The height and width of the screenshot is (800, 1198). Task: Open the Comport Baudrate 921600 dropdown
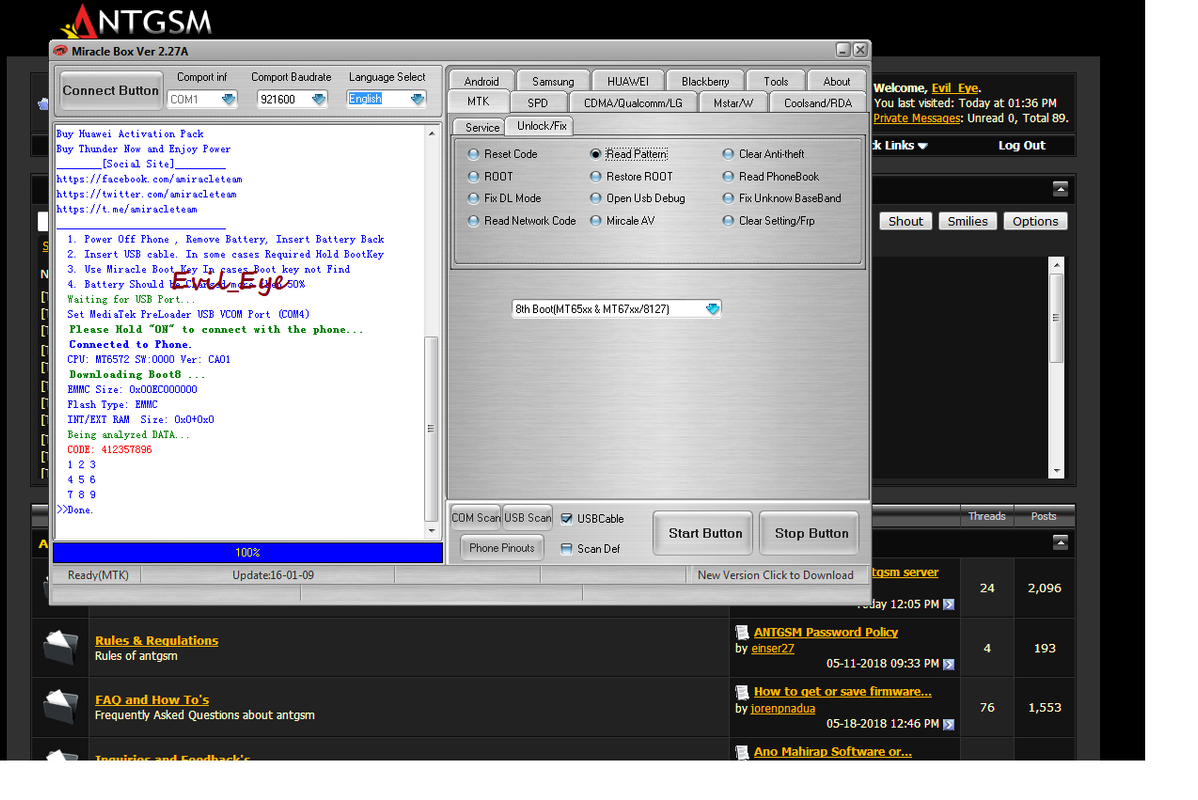point(319,99)
